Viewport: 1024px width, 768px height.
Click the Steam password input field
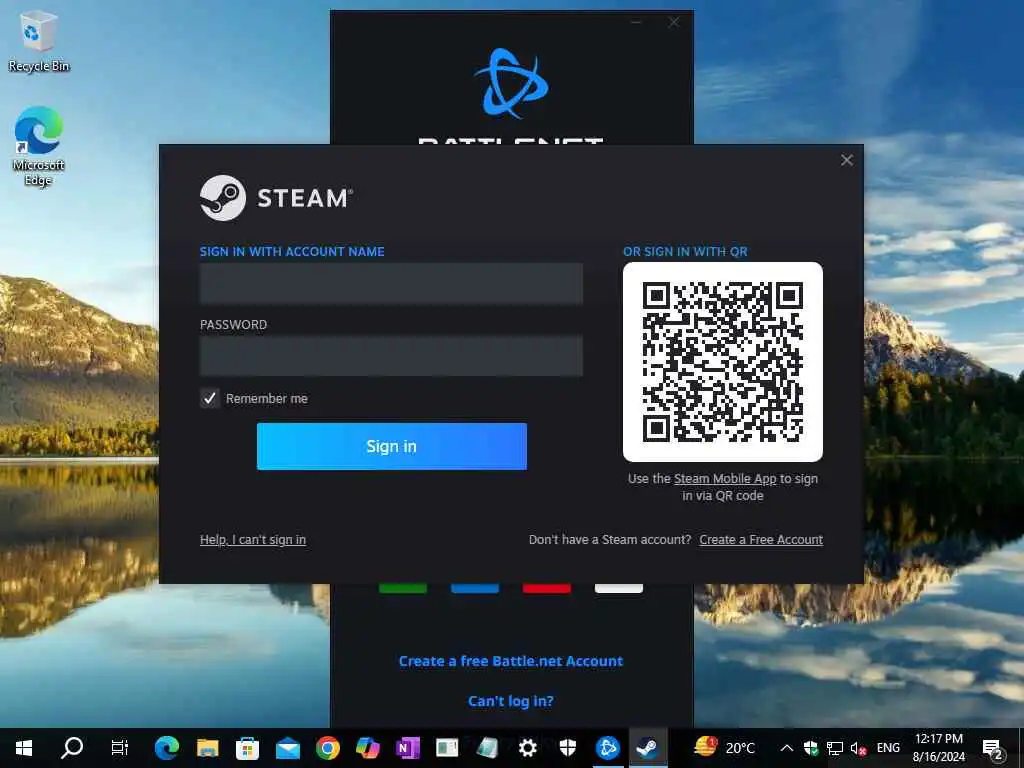(x=391, y=356)
